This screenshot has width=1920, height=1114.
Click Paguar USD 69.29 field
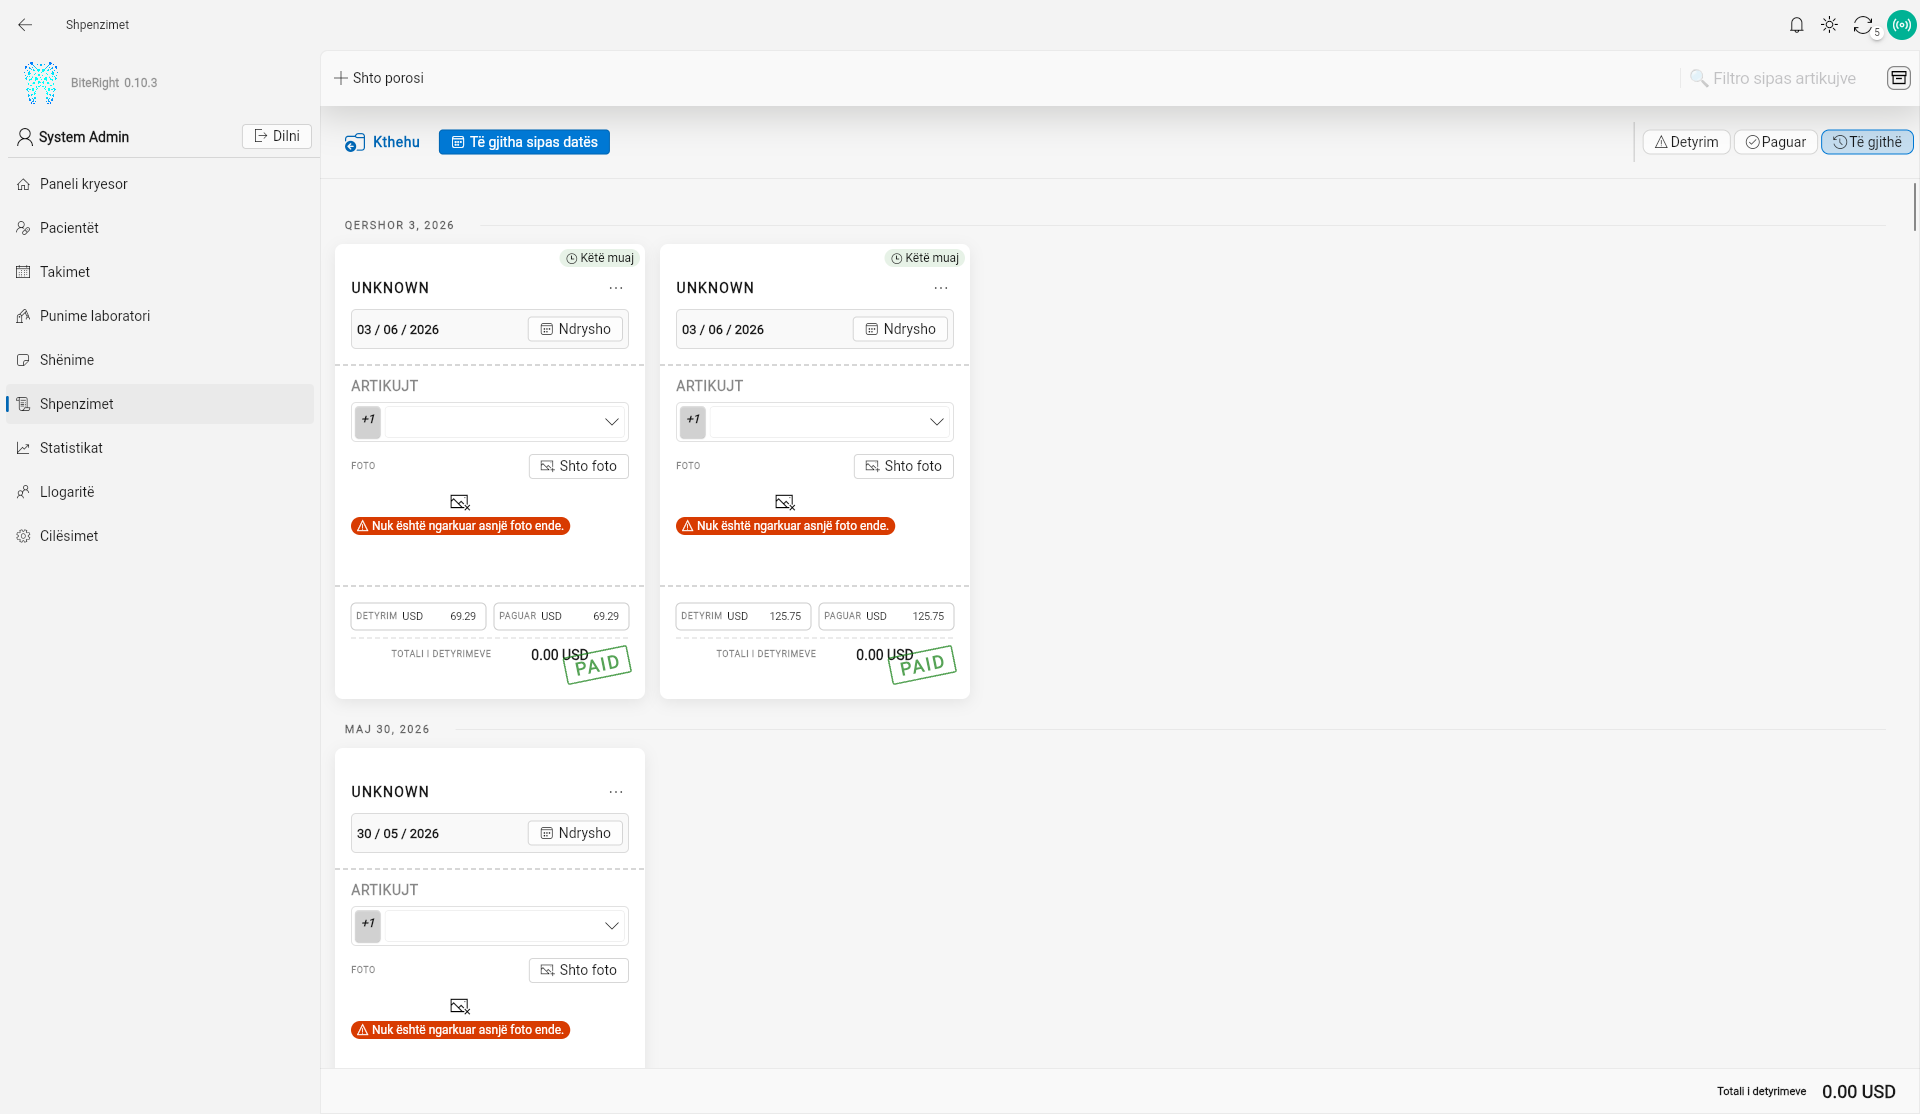[x=561, y=616]
